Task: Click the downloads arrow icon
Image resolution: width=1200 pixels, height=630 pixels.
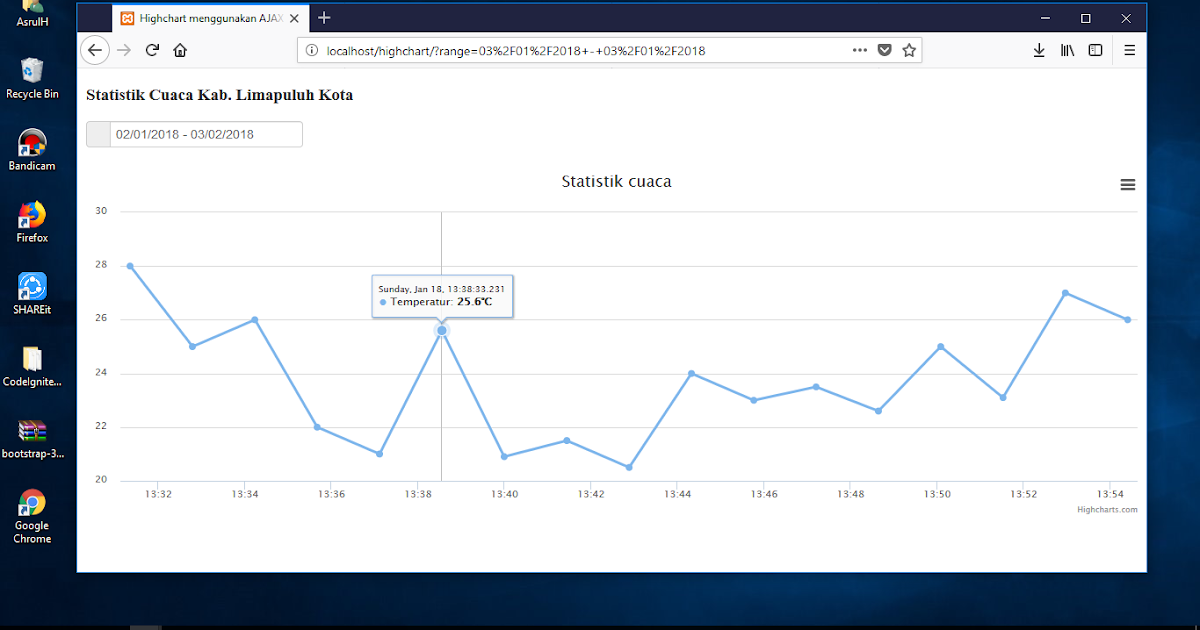Action: point(1039,49)
